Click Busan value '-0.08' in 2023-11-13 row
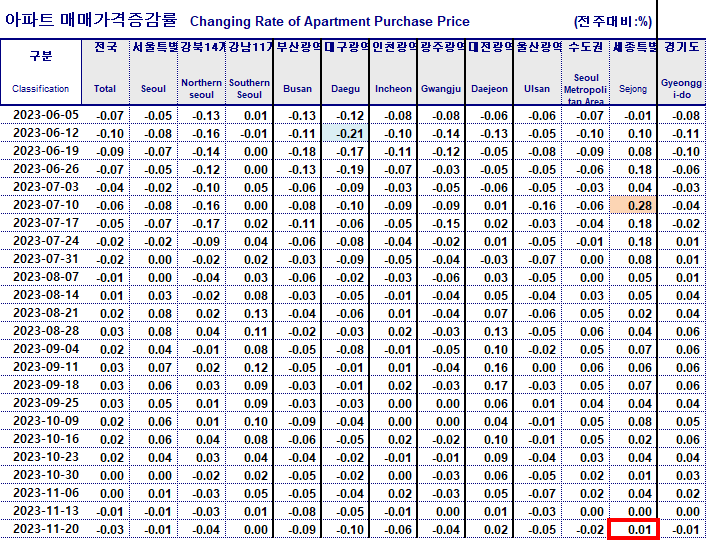 point(302,512)
